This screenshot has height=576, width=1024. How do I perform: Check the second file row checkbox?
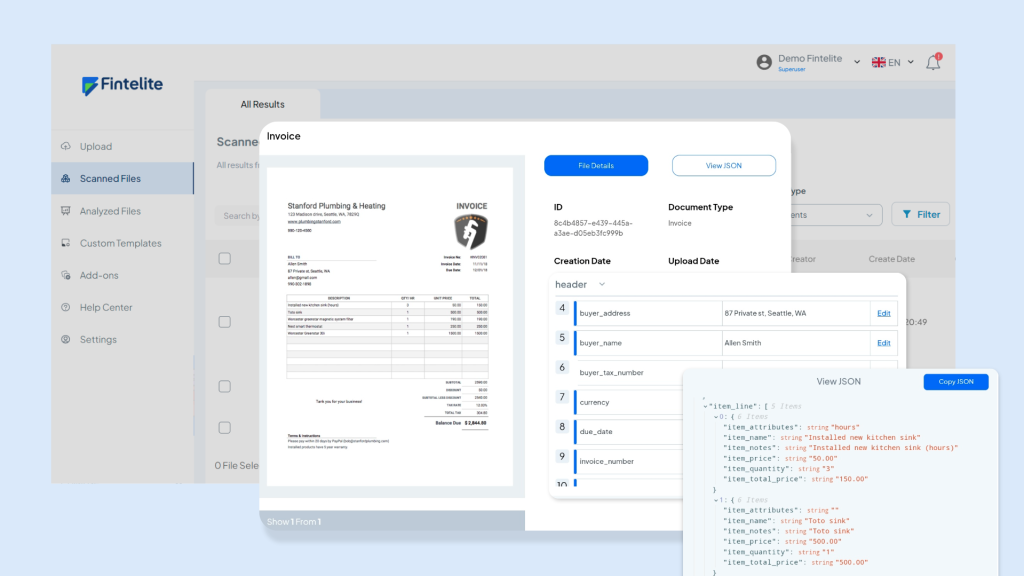[x=225, y=386]
